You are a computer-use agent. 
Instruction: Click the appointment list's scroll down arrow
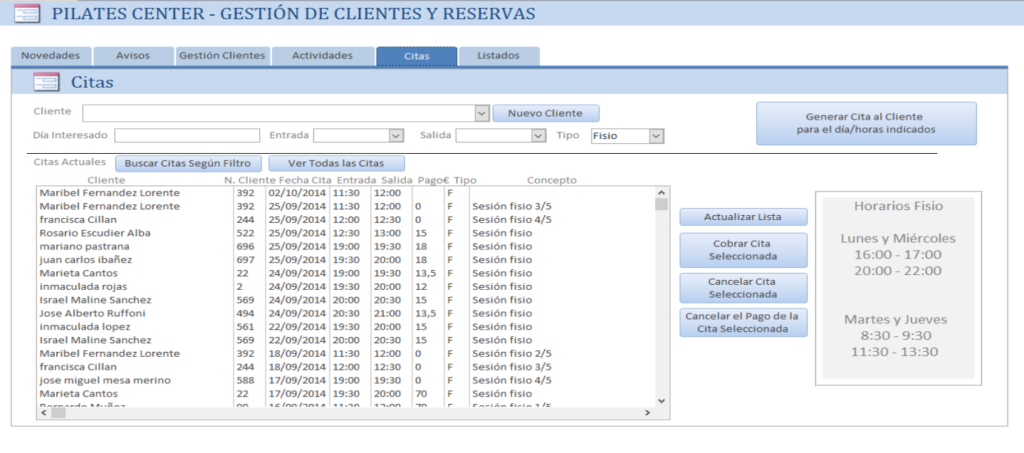(661, 399)
